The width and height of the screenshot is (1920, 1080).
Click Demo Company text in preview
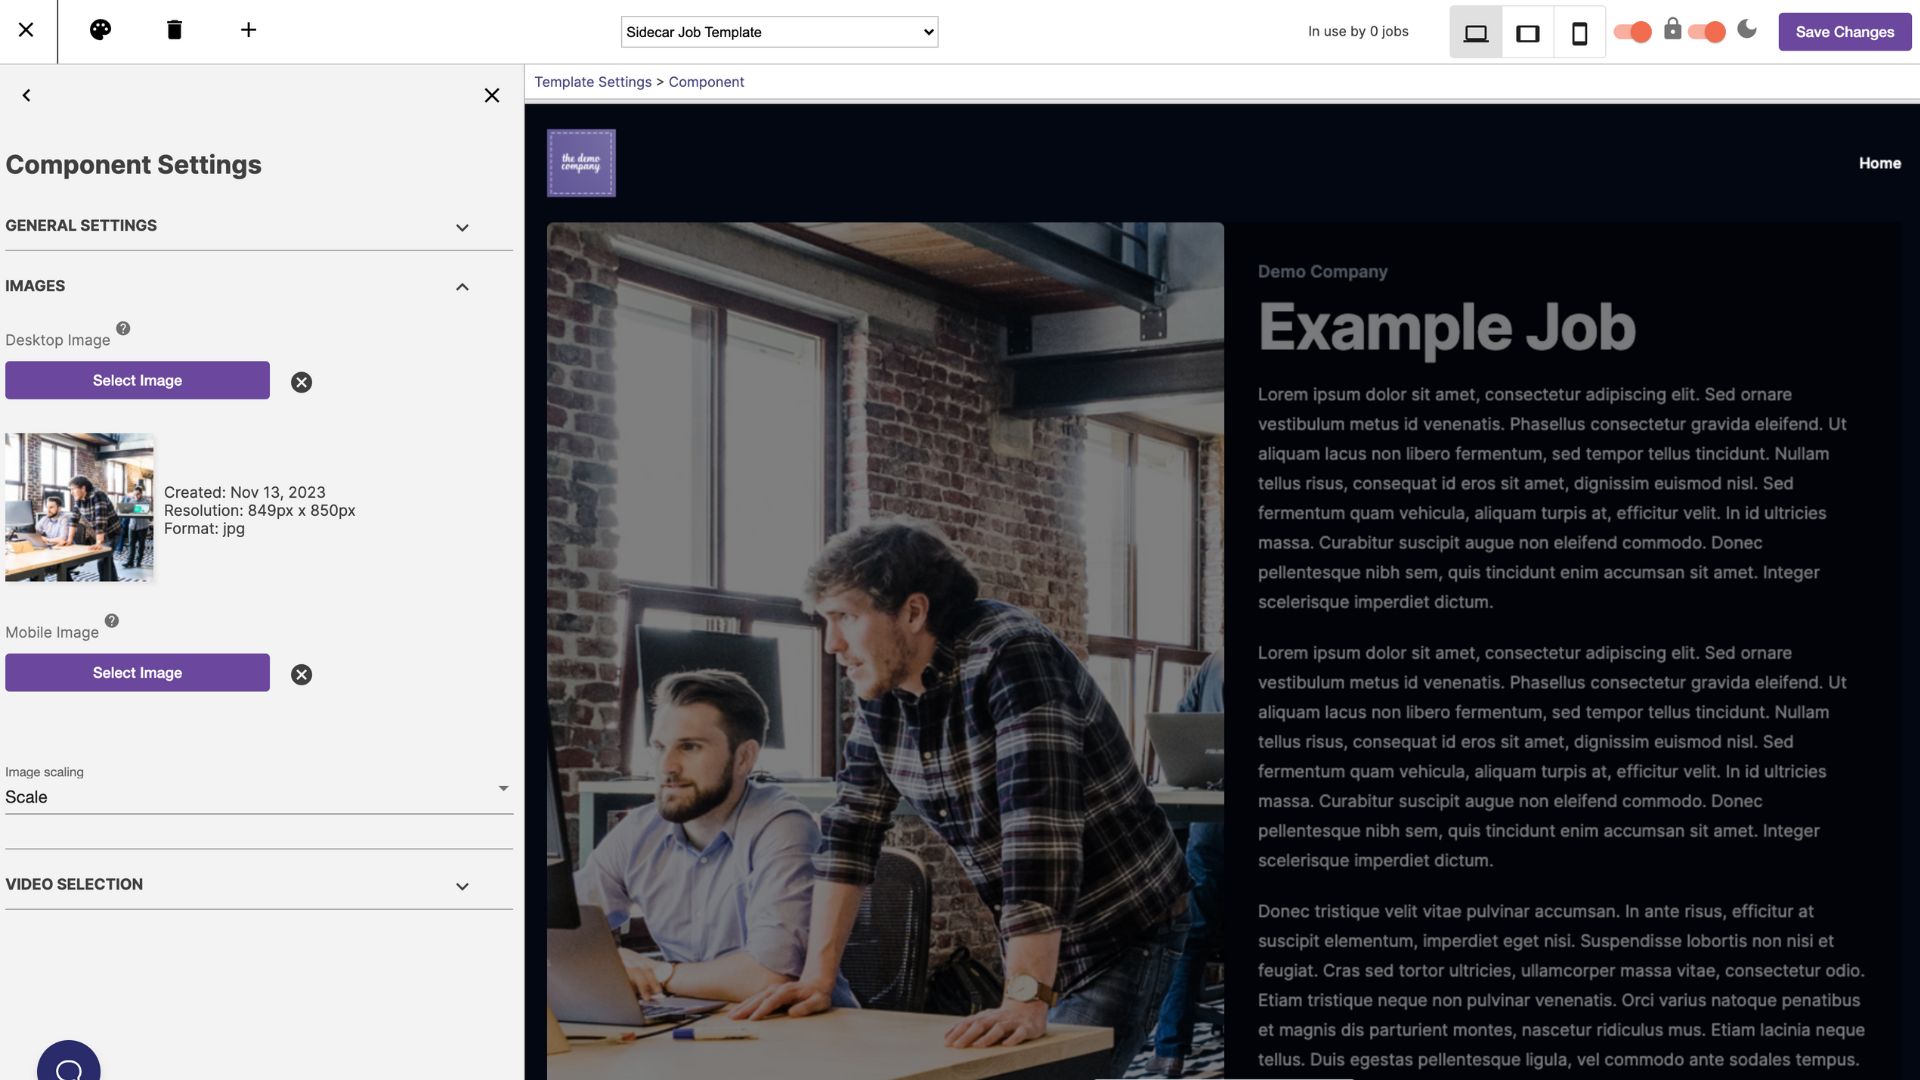click(x=1322, y=272)
